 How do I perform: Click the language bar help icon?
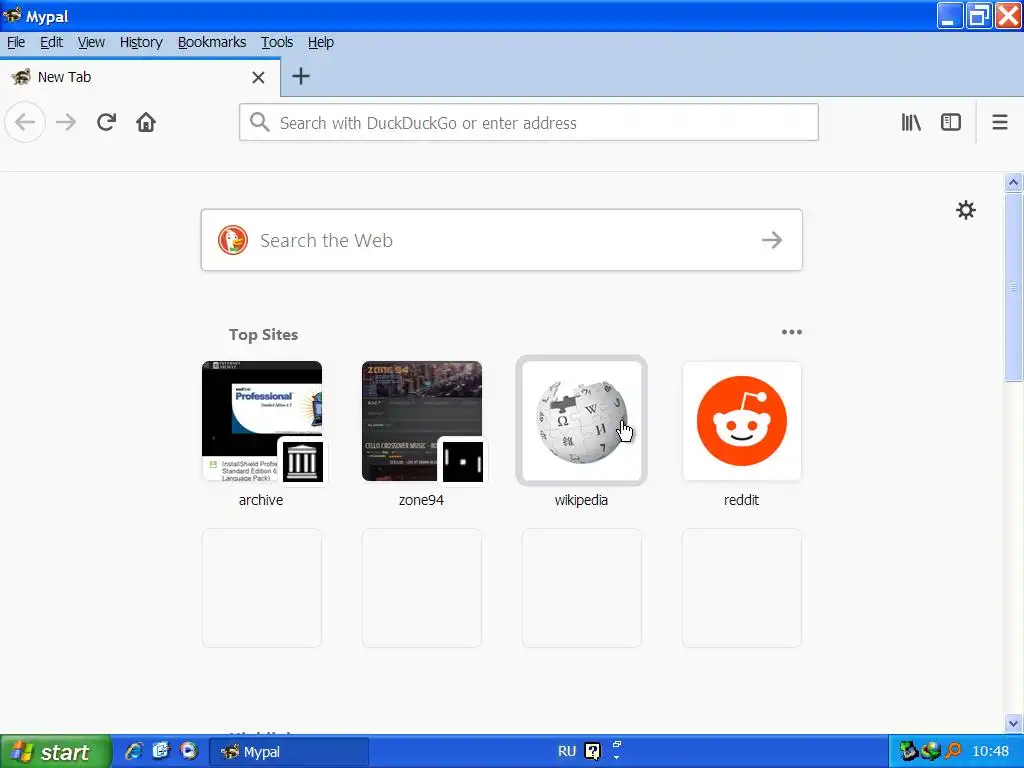point(592,751)
